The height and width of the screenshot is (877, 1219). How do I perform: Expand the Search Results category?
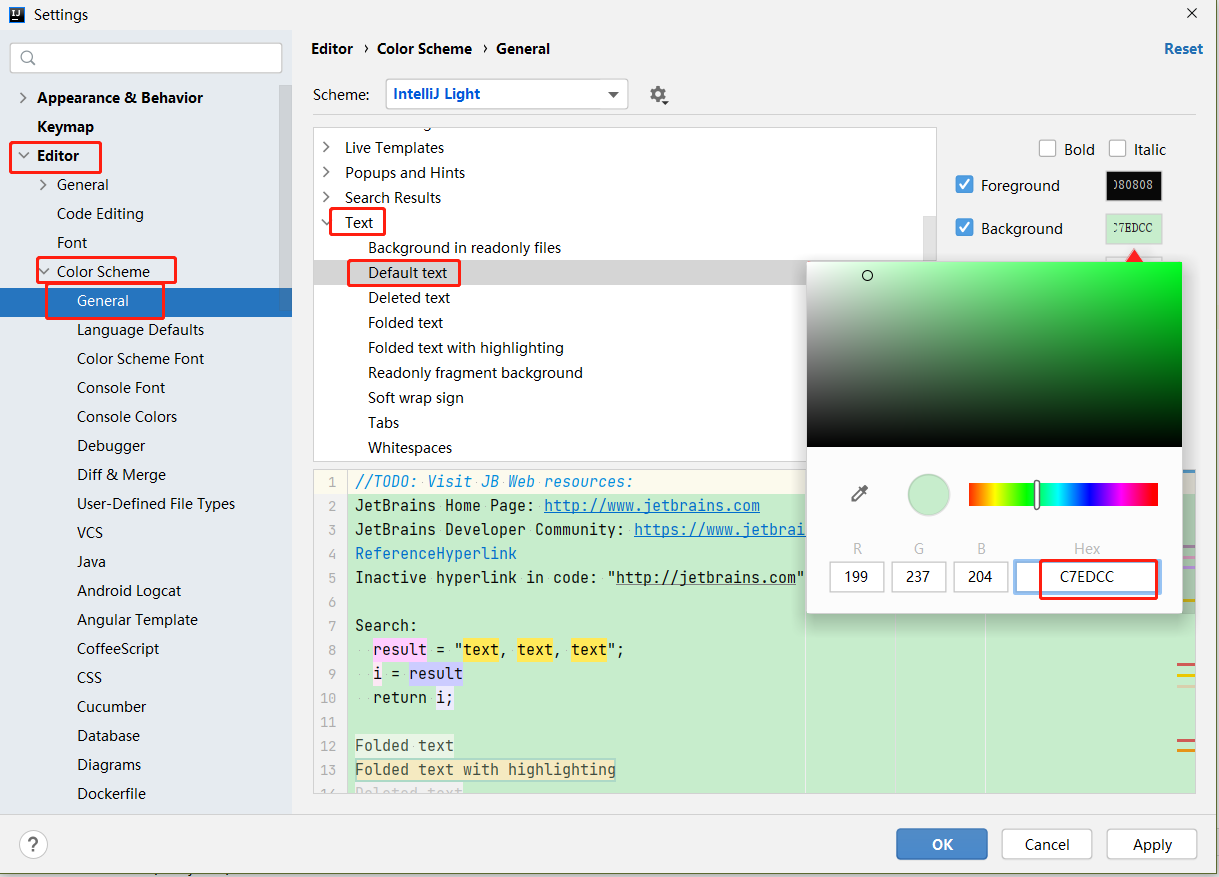pyautogui.click(x=326, y=198)
